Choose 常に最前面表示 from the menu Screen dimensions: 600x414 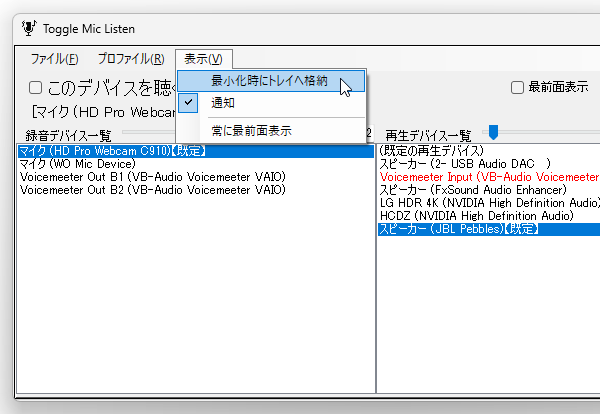271,131
